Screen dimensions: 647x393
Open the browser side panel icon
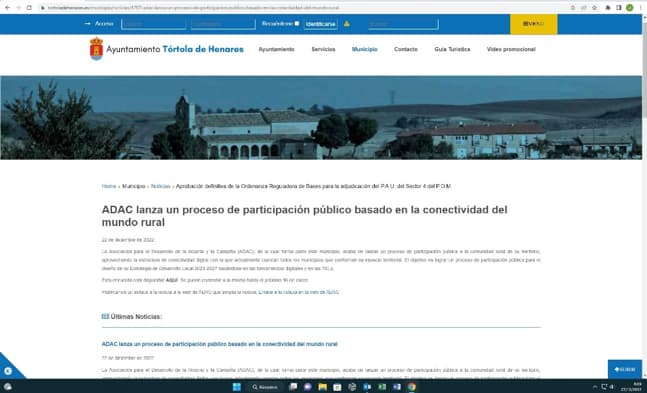pos(619,7)
